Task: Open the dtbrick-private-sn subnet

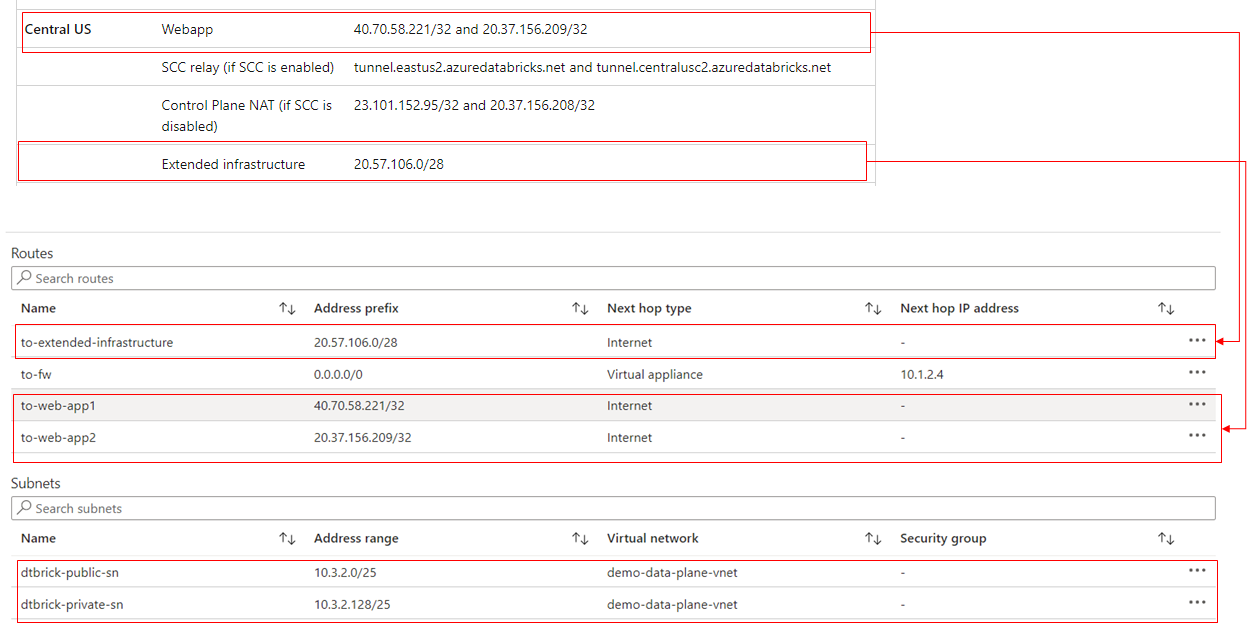Action: 72,604
